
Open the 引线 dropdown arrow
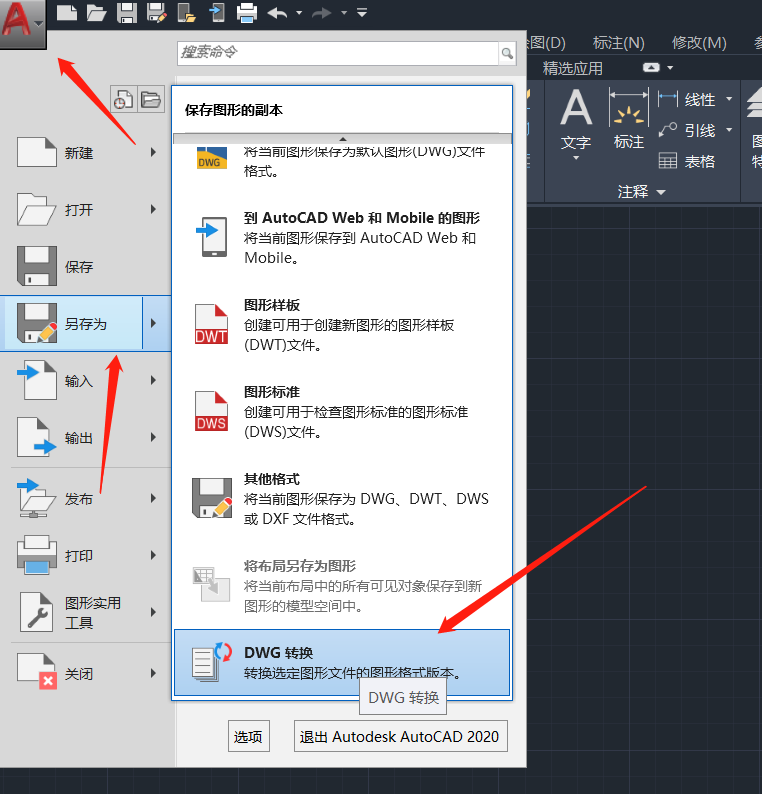[729, 131]
